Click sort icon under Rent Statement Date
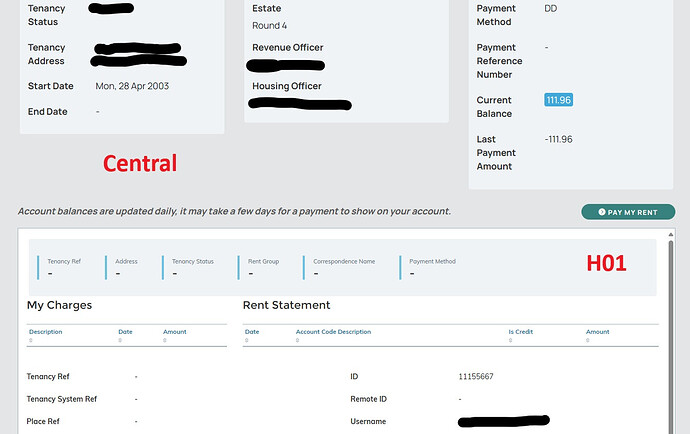Image resolution: width=690 pixels, height=434 pixels. click(x=247, y=340)
